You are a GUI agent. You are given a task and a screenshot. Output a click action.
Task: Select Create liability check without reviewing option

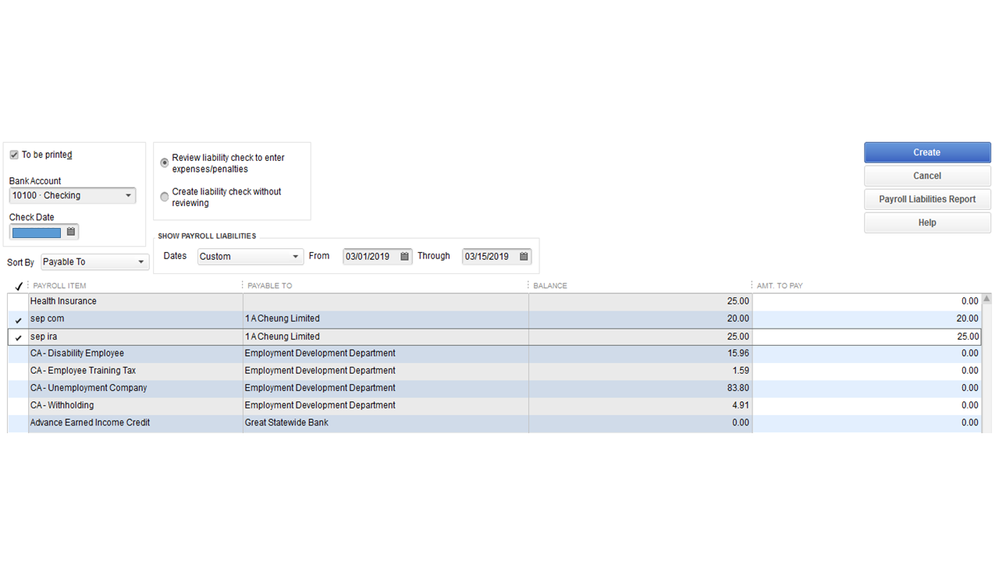(164, 197)
